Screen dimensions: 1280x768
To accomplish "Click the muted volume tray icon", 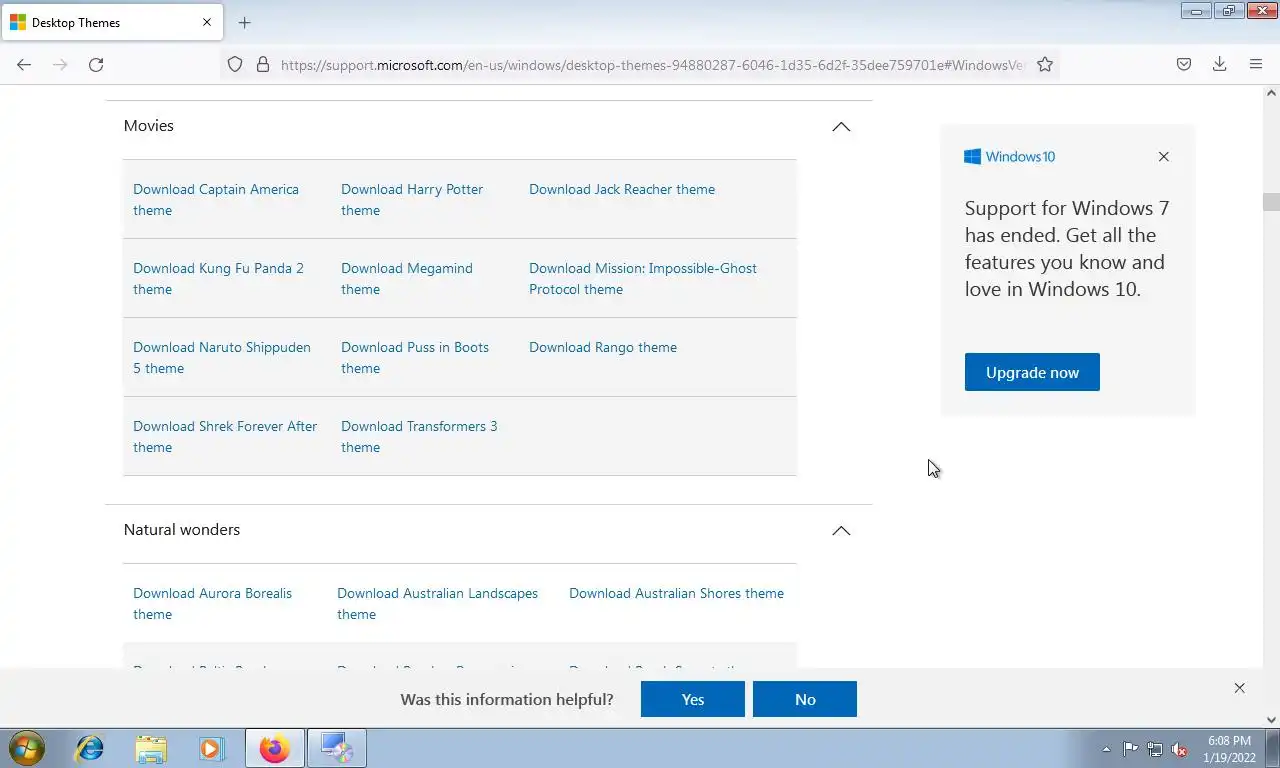I will tap(1179, 749).
